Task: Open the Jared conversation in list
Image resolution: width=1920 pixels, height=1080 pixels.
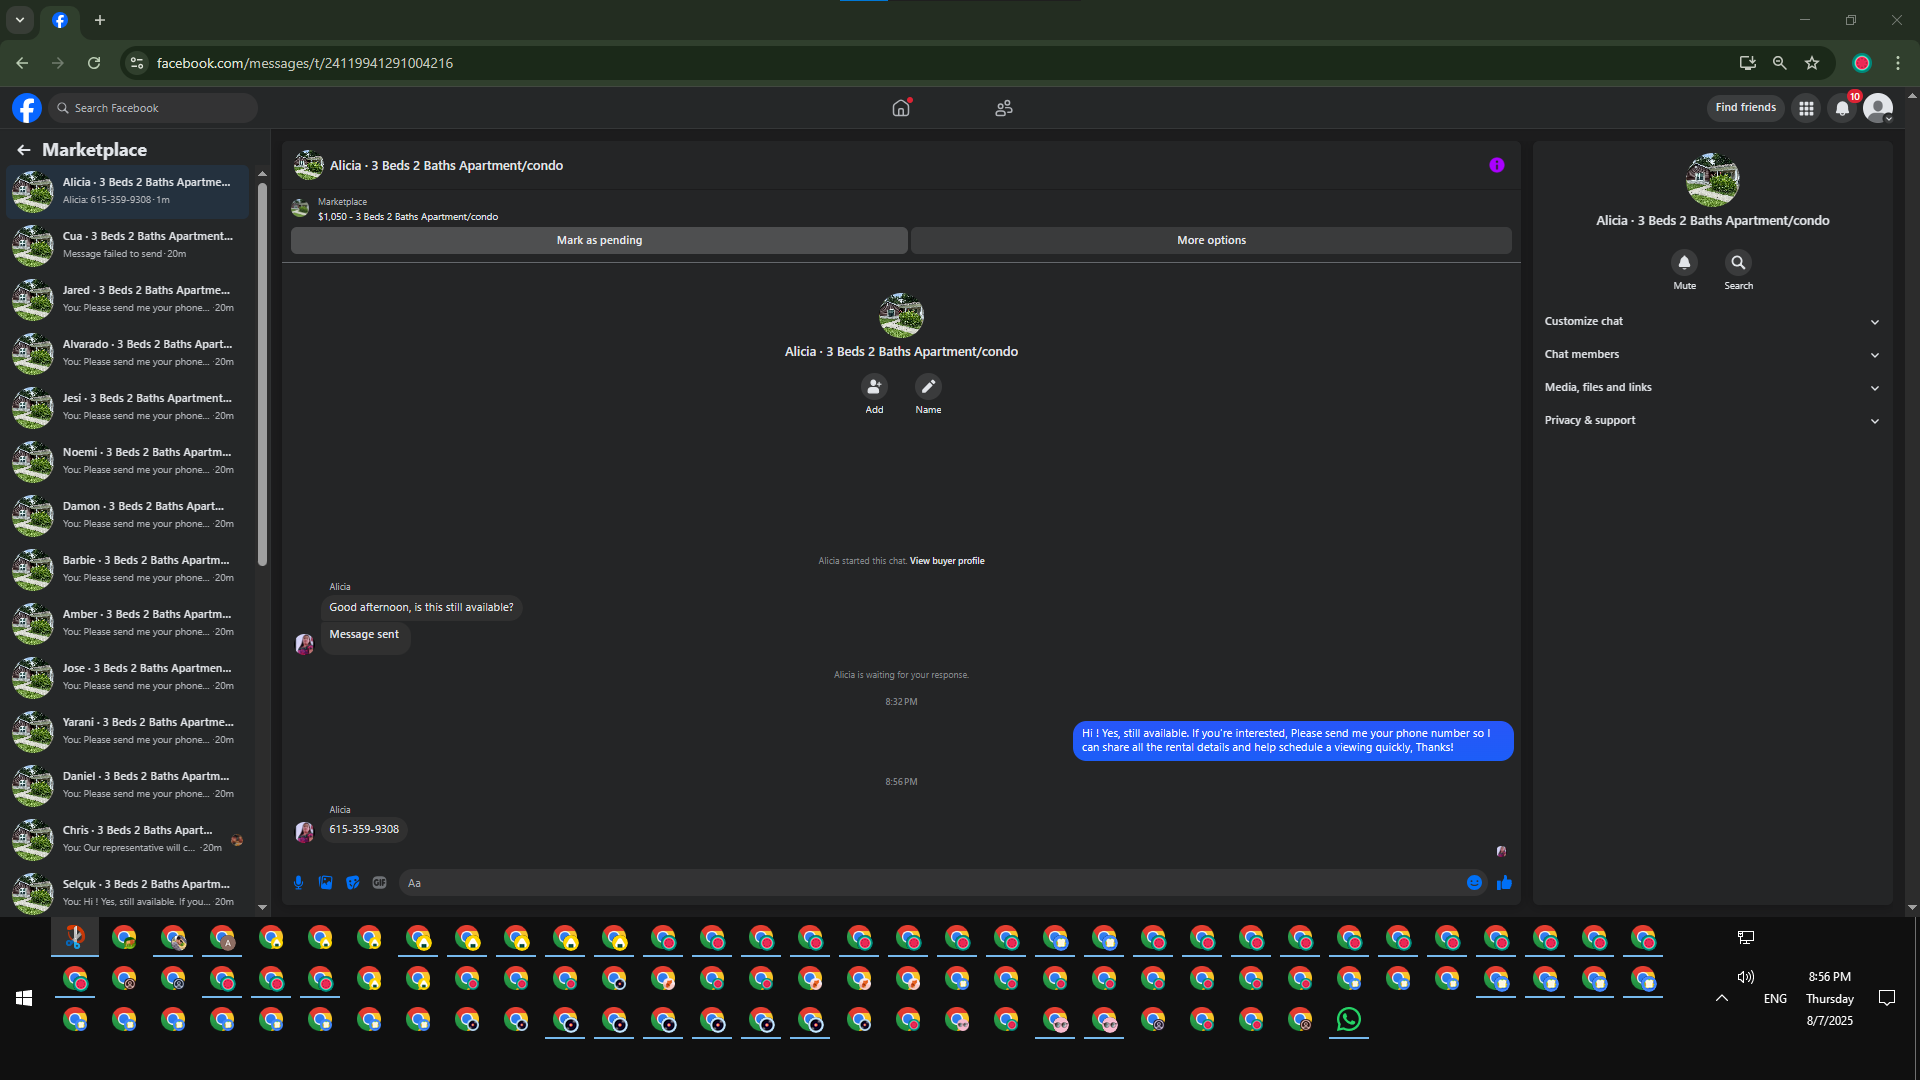Action: click(x=128, y=300)
